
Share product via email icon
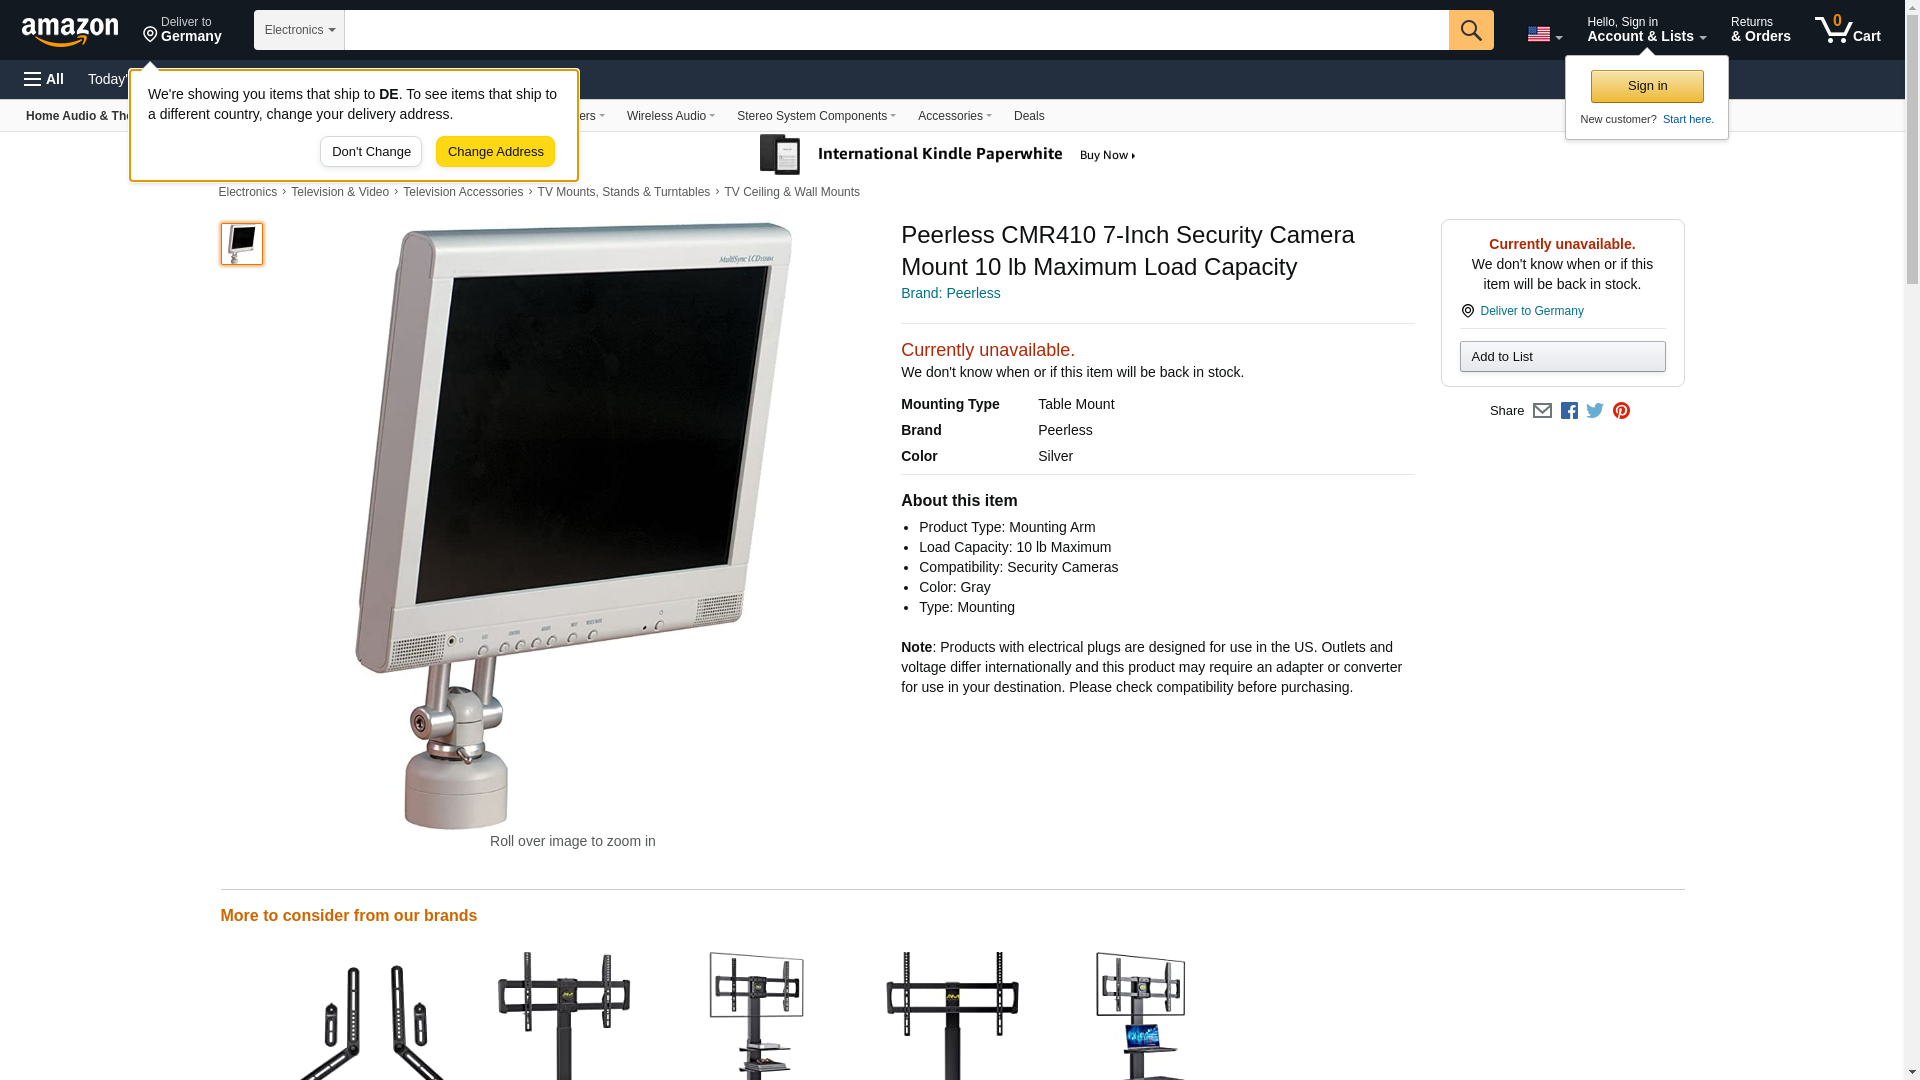coord(1542,411)
